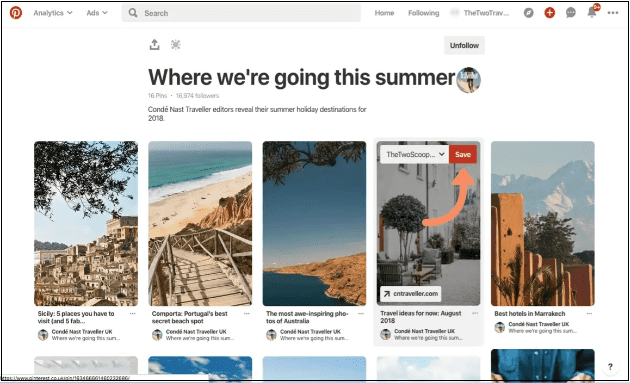
Task: Open more options for Australia pin
Action: click(361, 313)
